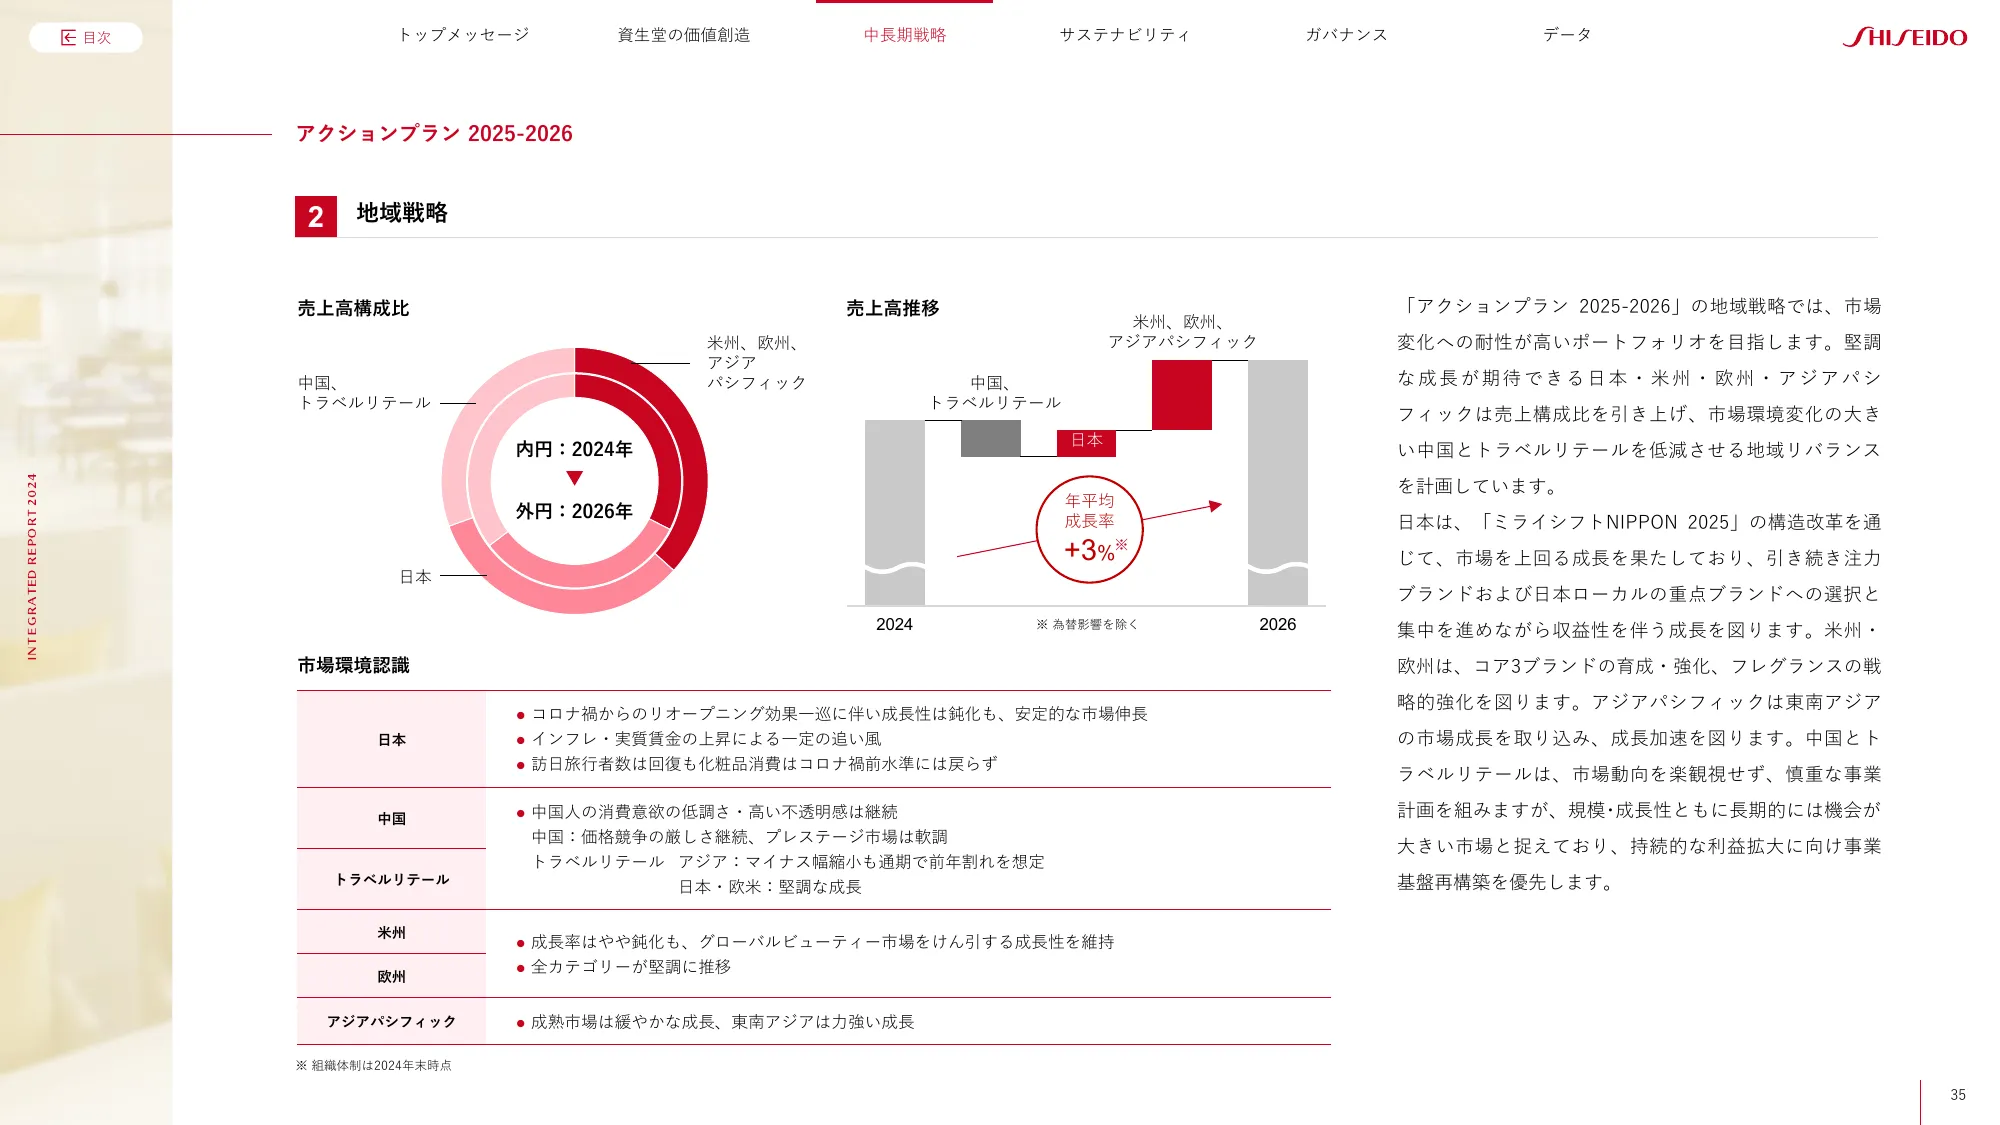Click the red number 2 section badge
The height and width of the screenshot is (1125, 2000).
pos(316,216)
